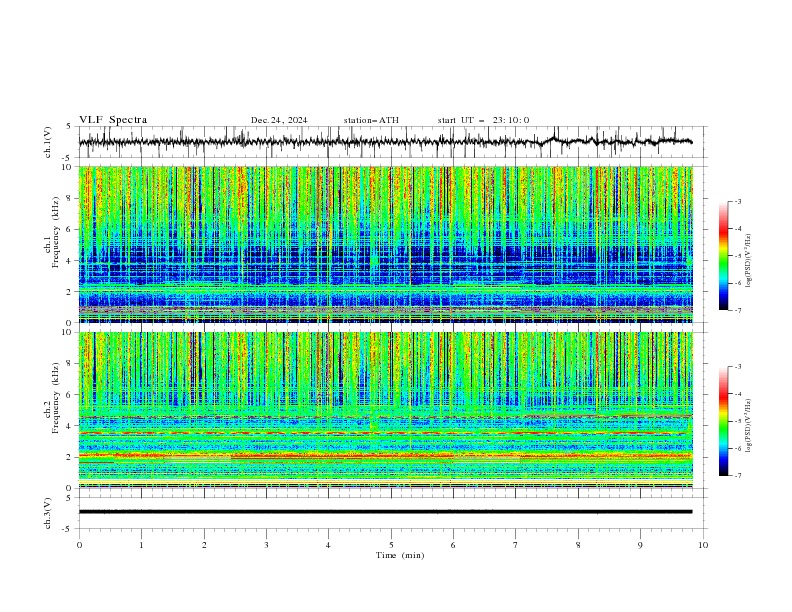Click inside the ch.2 spectrogram panel

pyautogui.click(x=385, y=410)
